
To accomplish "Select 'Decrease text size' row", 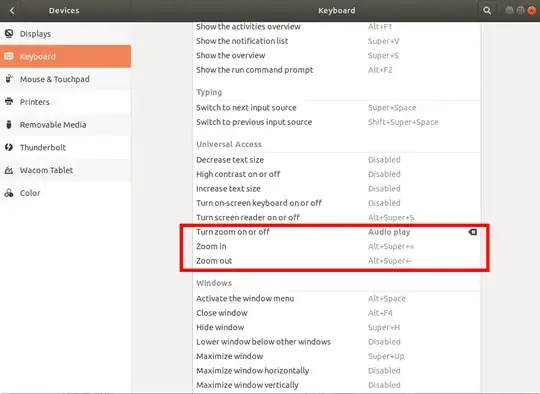I will coord(336,160).
